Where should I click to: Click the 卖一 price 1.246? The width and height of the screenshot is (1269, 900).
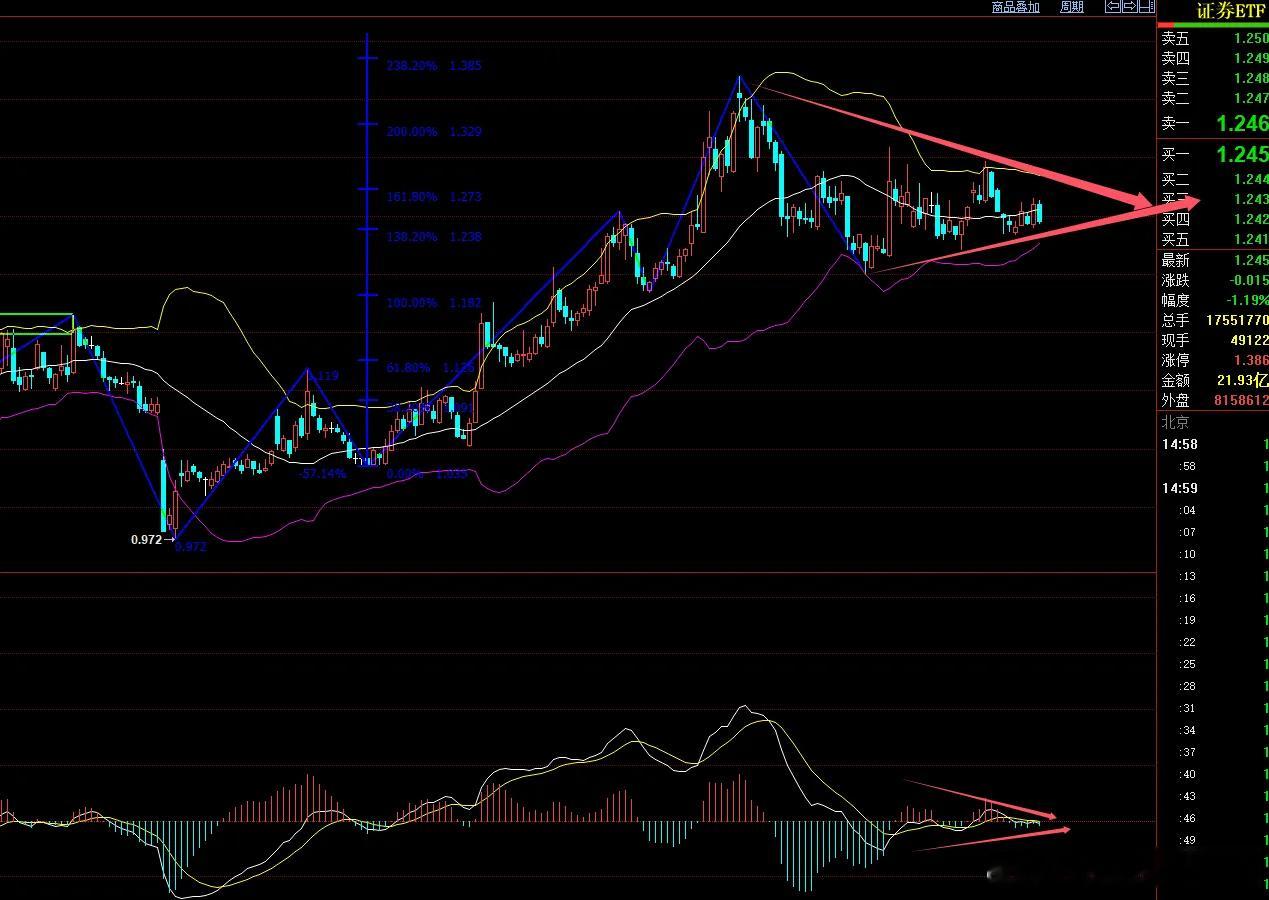tap(1242, 124)
